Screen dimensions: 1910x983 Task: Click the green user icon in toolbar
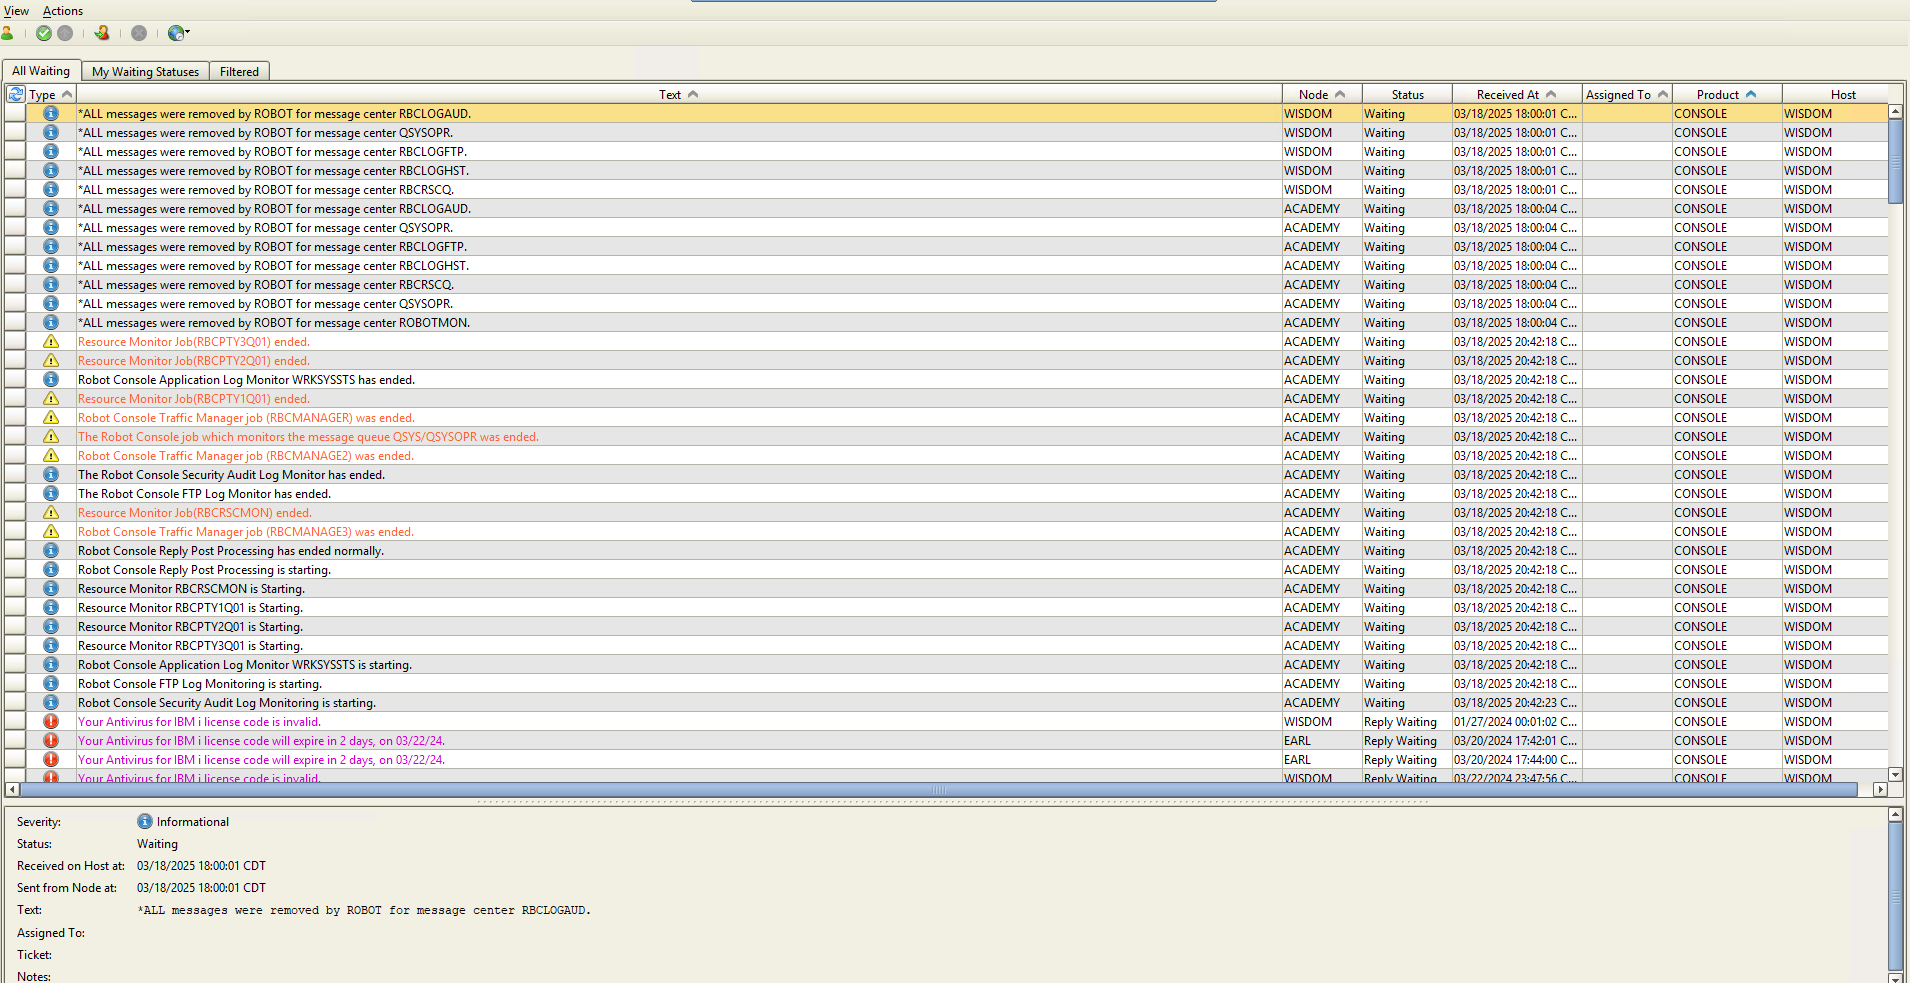[7, 33]
